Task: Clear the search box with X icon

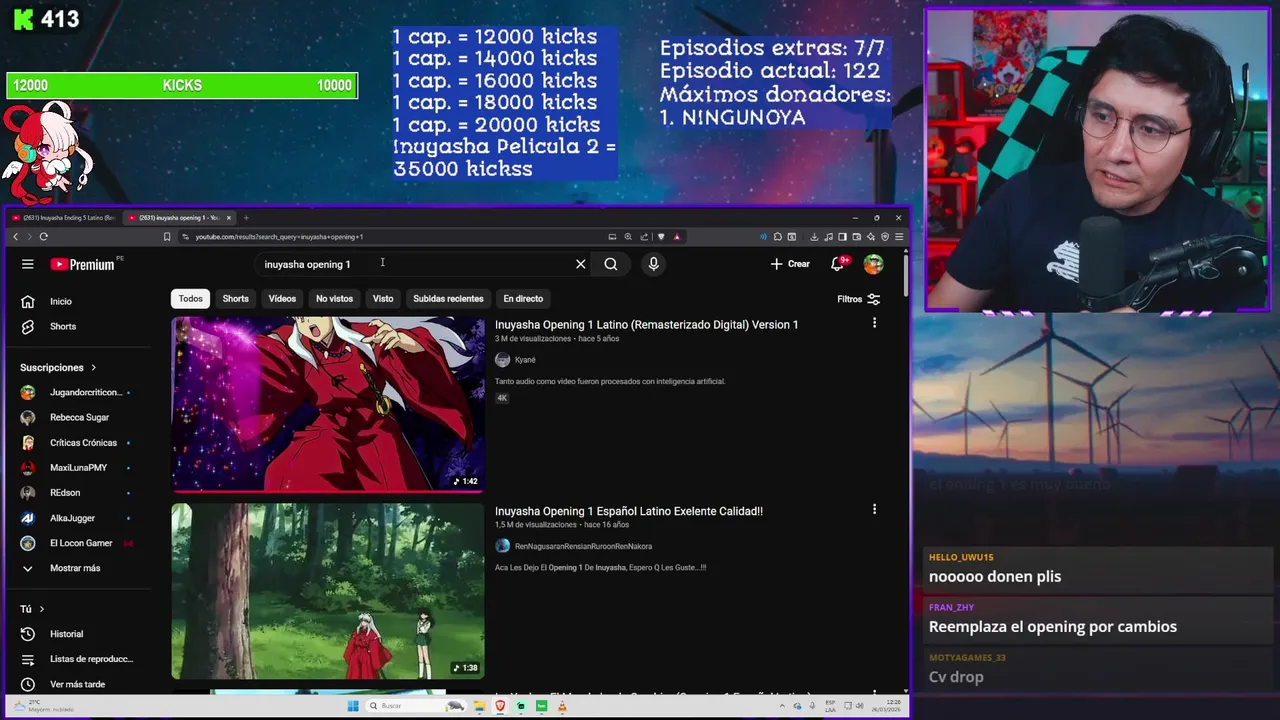Action: [x=580, y=264]
